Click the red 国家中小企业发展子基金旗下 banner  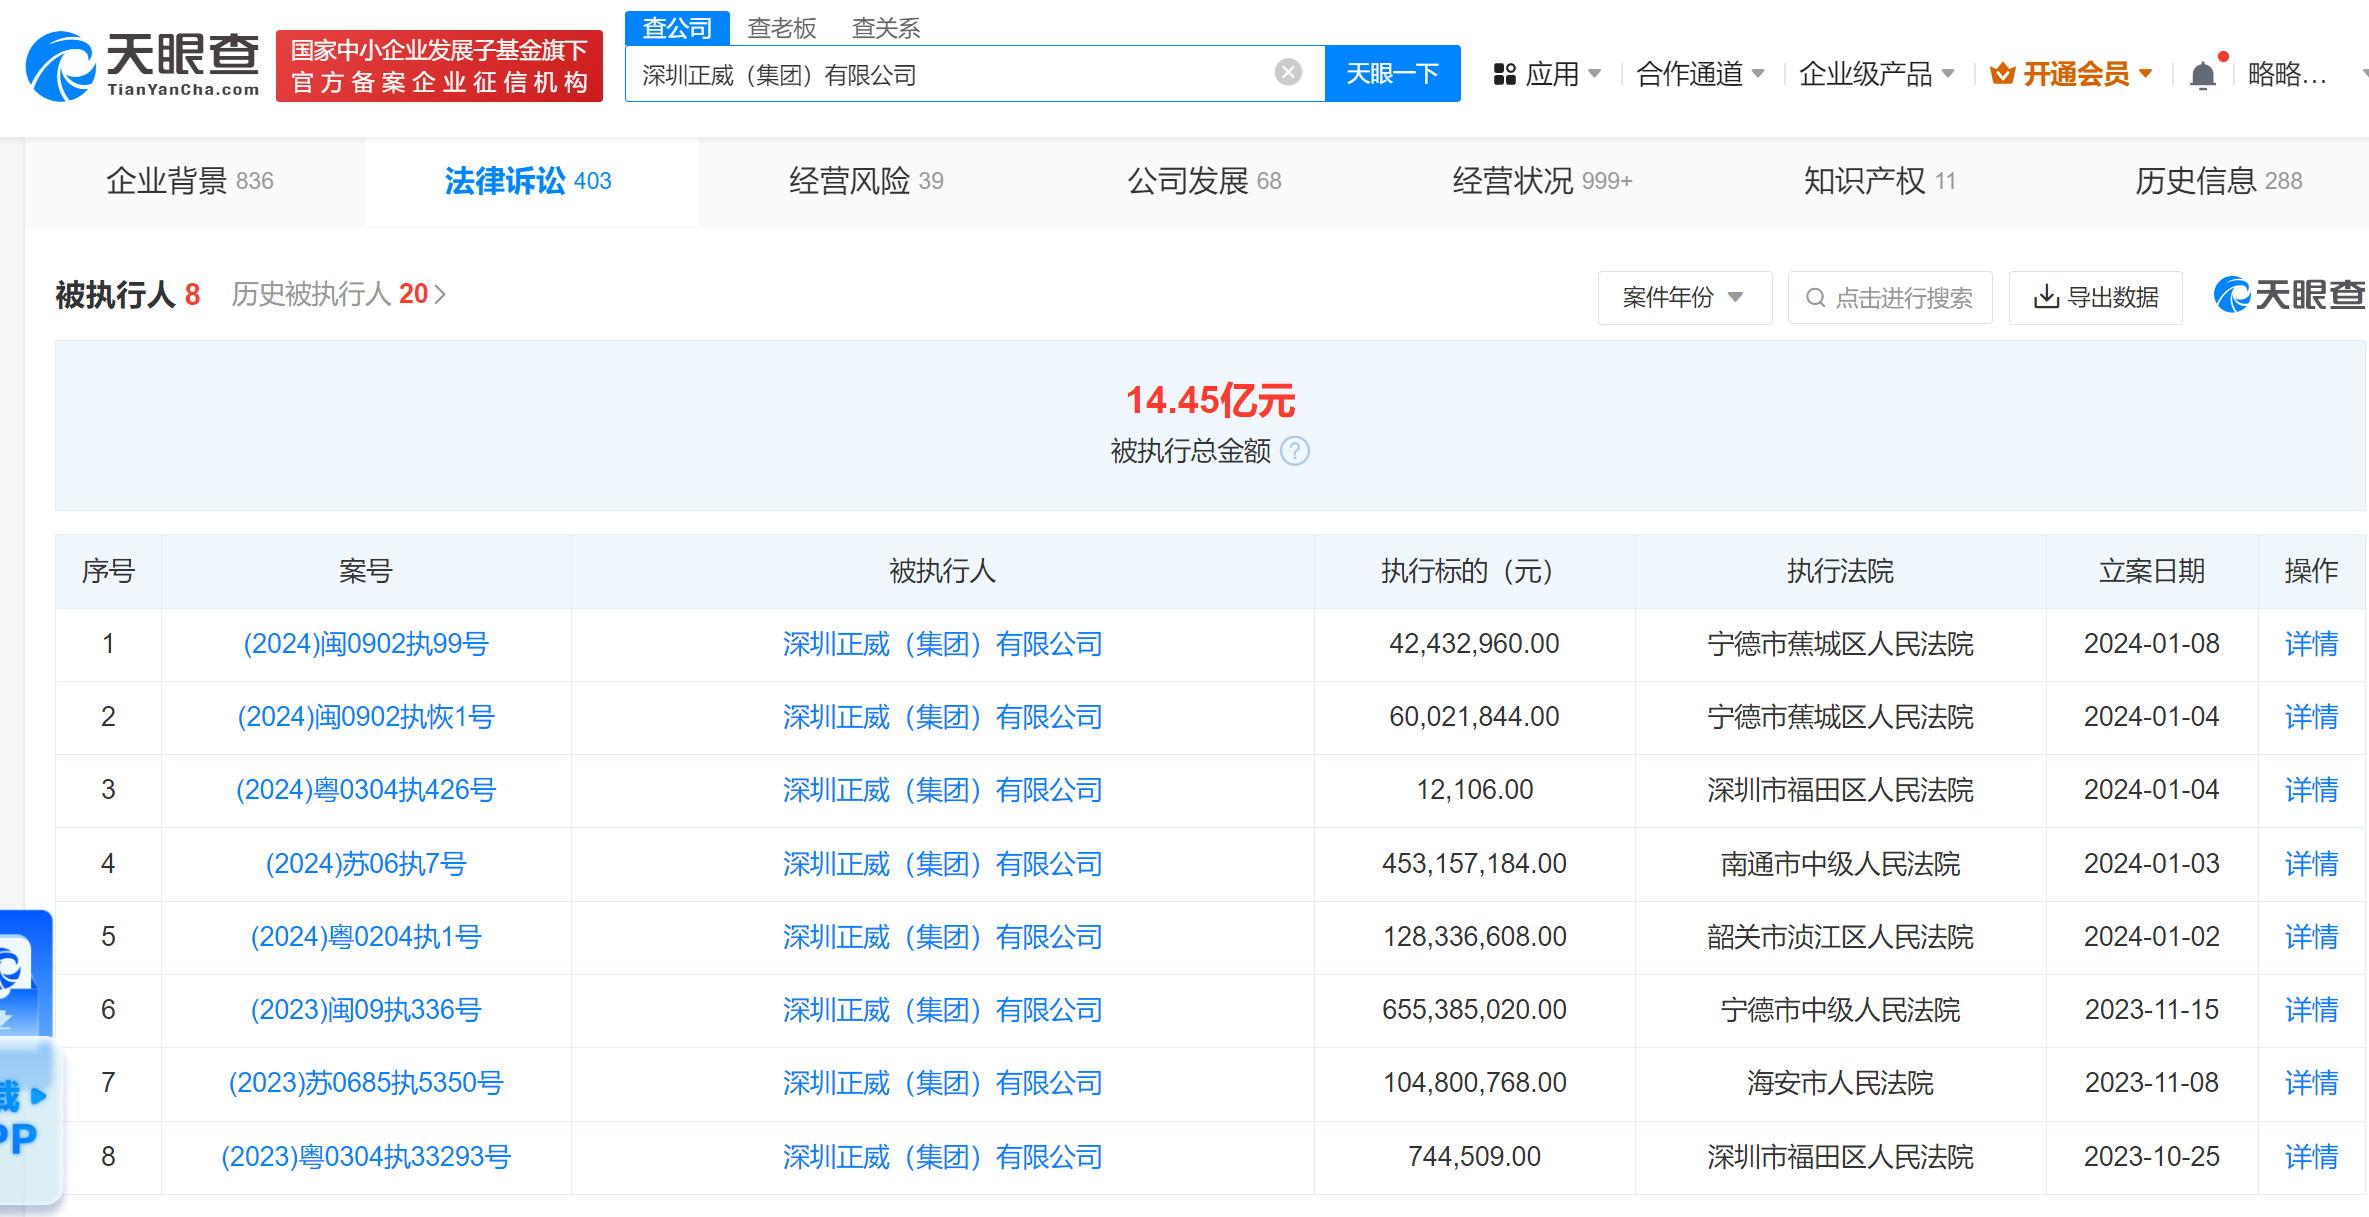[x=439, y=66]
